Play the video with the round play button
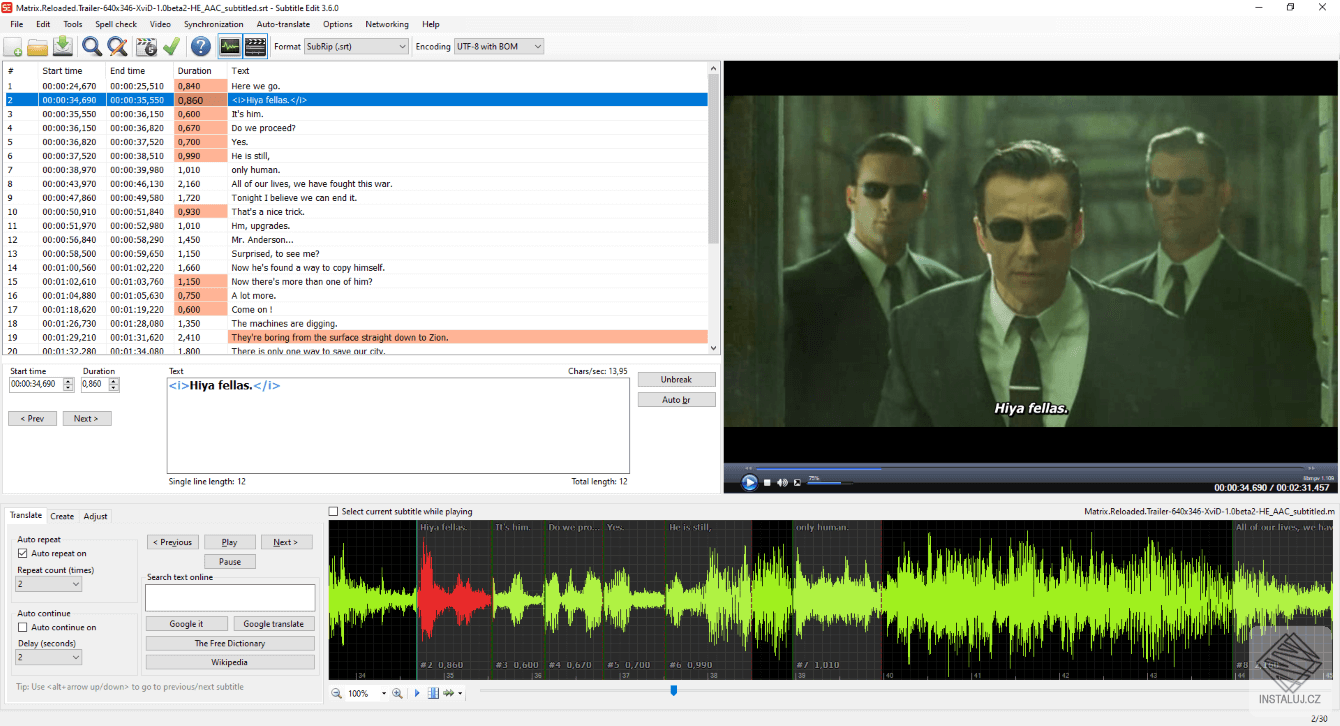 click(749, 482)
